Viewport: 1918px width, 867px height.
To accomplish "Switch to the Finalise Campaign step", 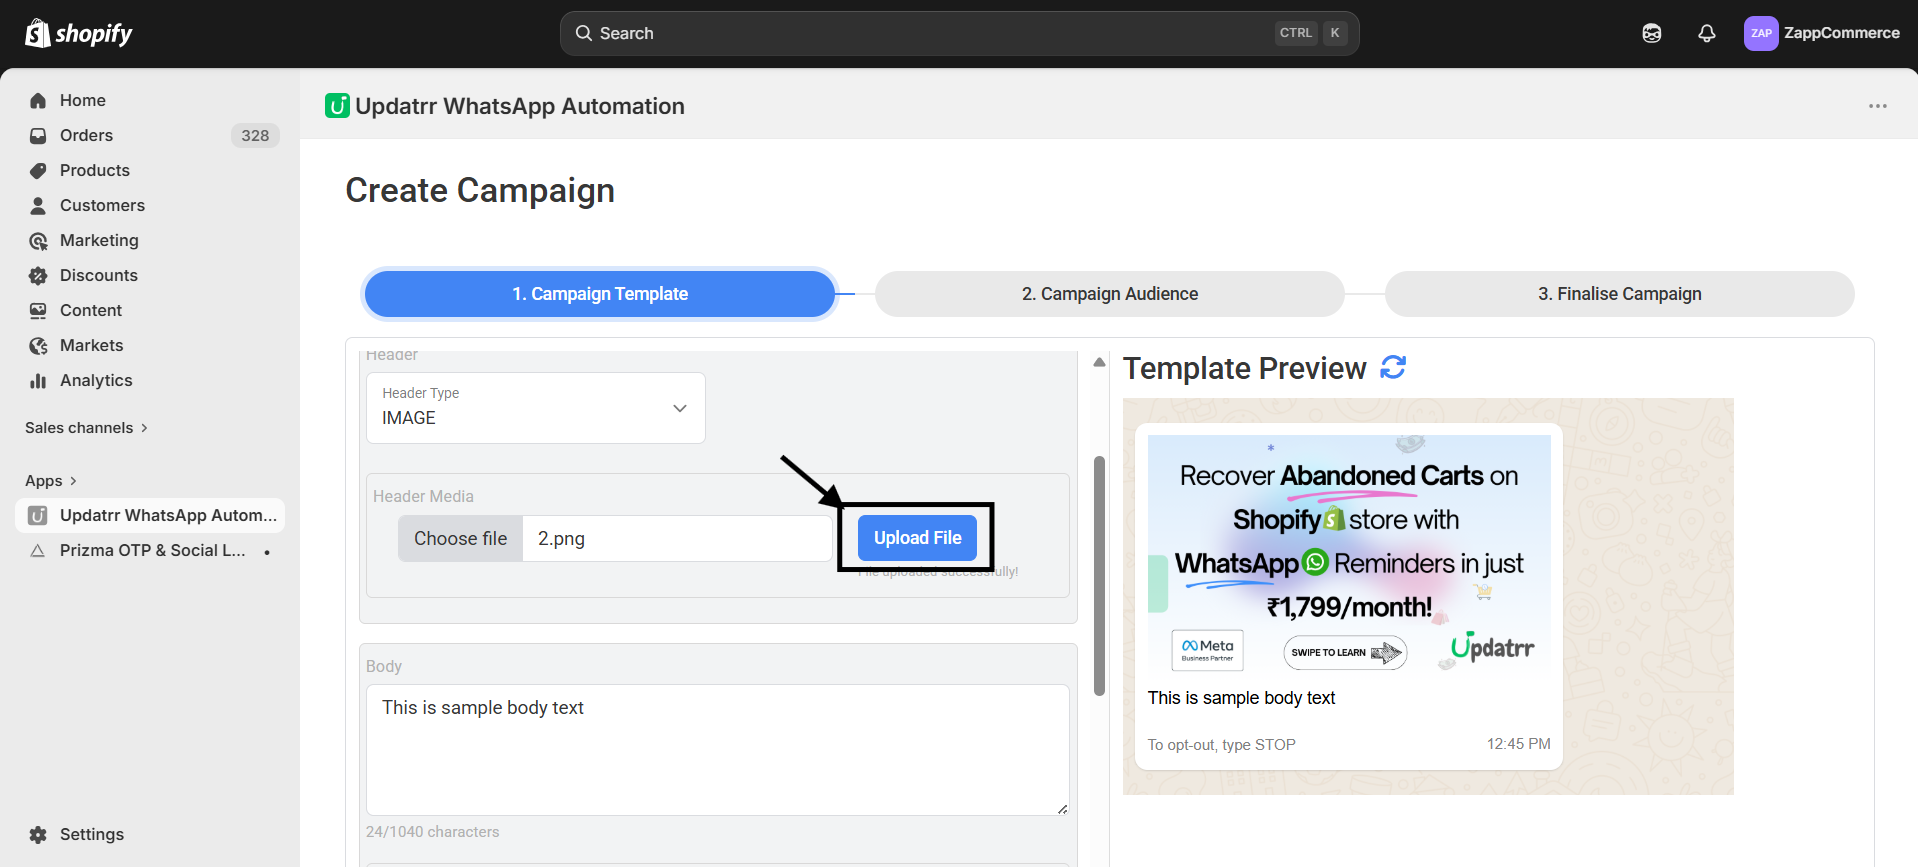I will click(1618, 294).
